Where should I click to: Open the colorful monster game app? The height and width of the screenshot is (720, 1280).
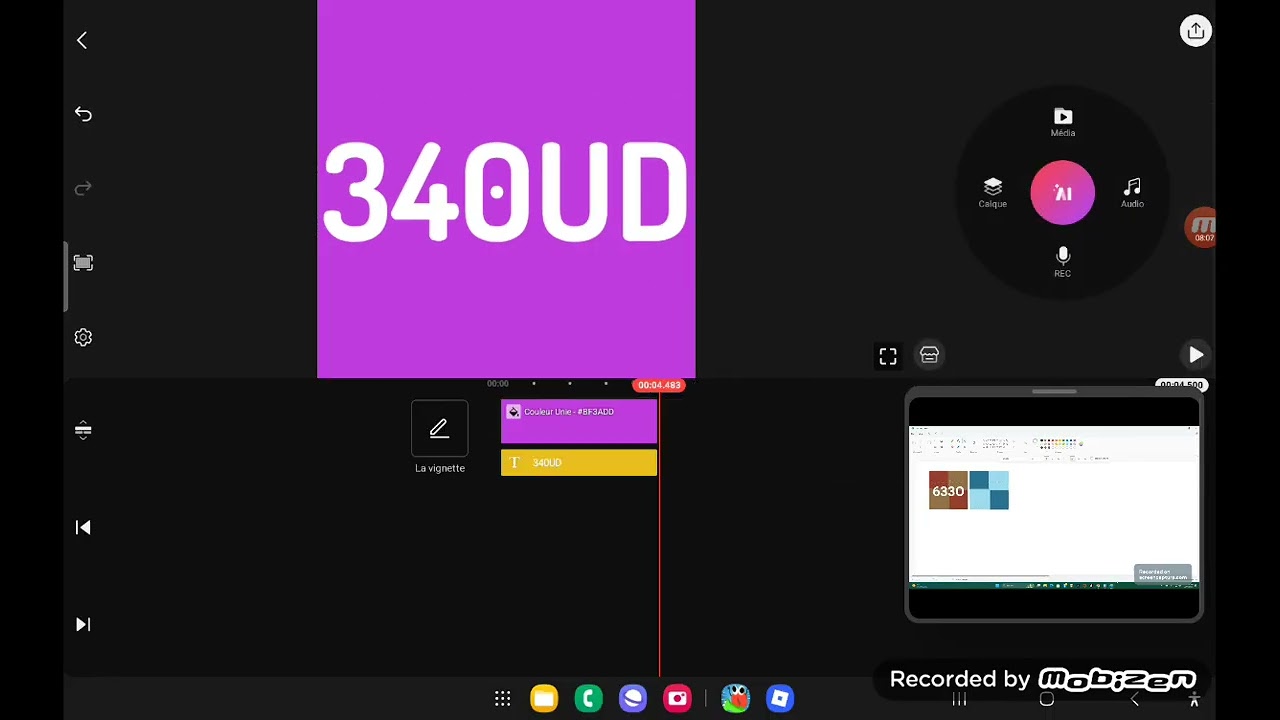click(735, 699)
